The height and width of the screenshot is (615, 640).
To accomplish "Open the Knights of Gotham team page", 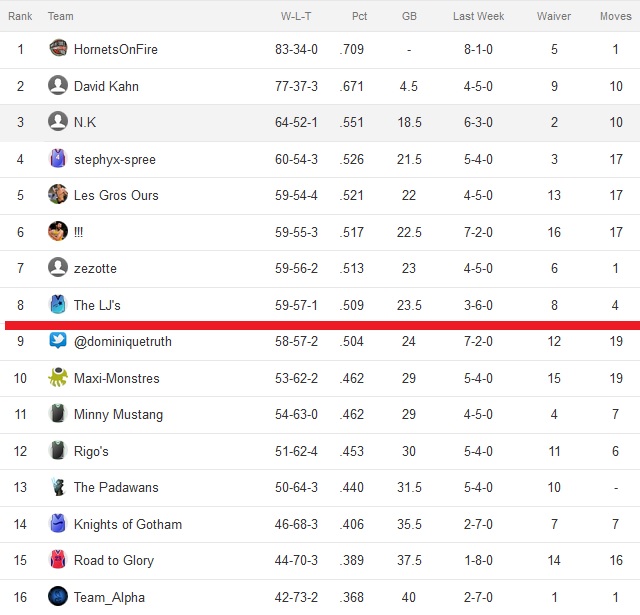I will click(x=128, y=524).
